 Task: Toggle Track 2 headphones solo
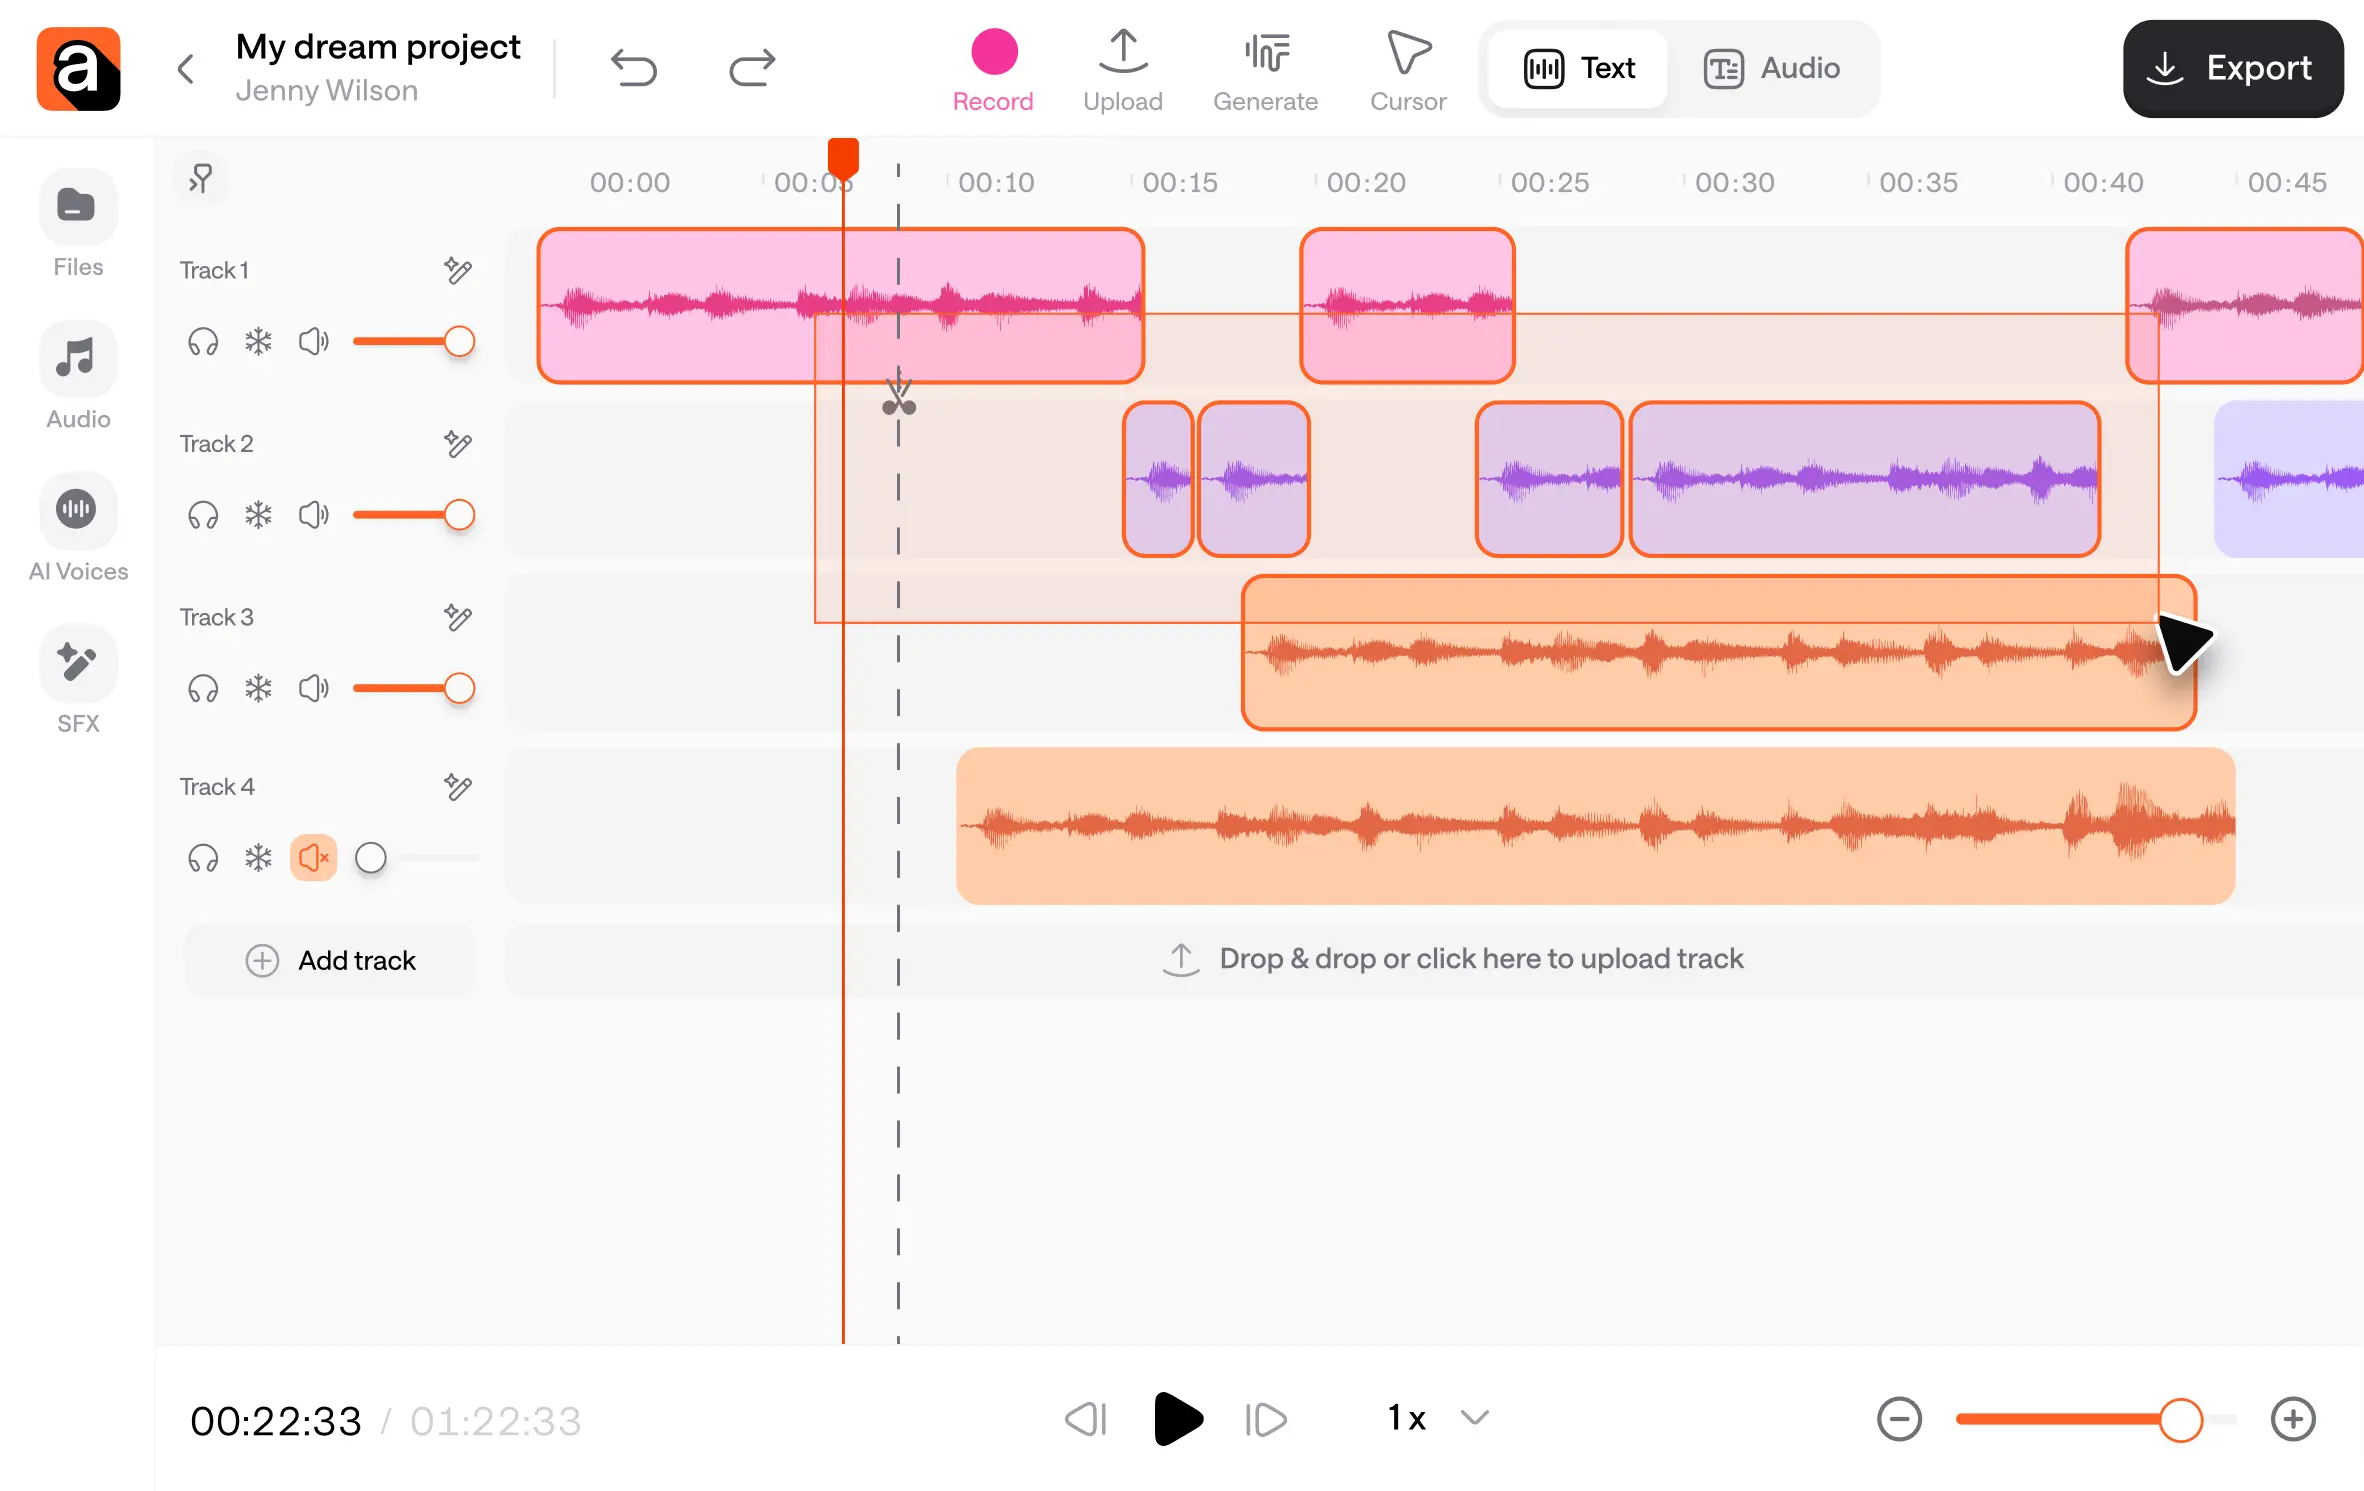click(203, 516)
